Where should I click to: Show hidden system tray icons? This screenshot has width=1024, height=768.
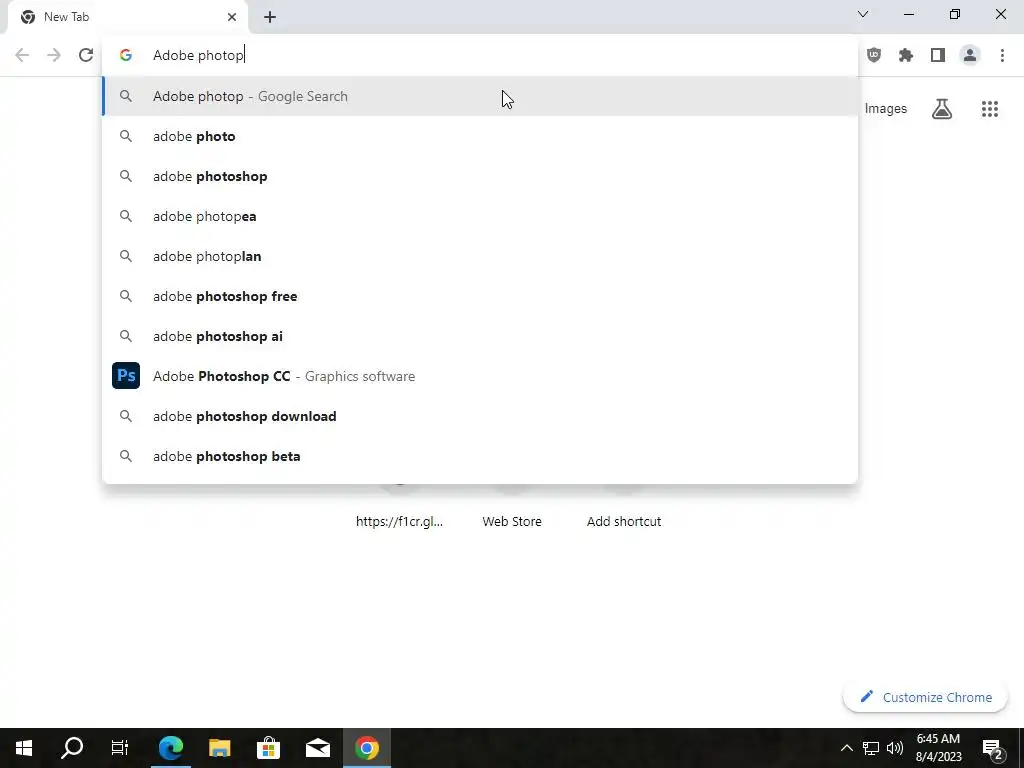(x=846, y=748)
